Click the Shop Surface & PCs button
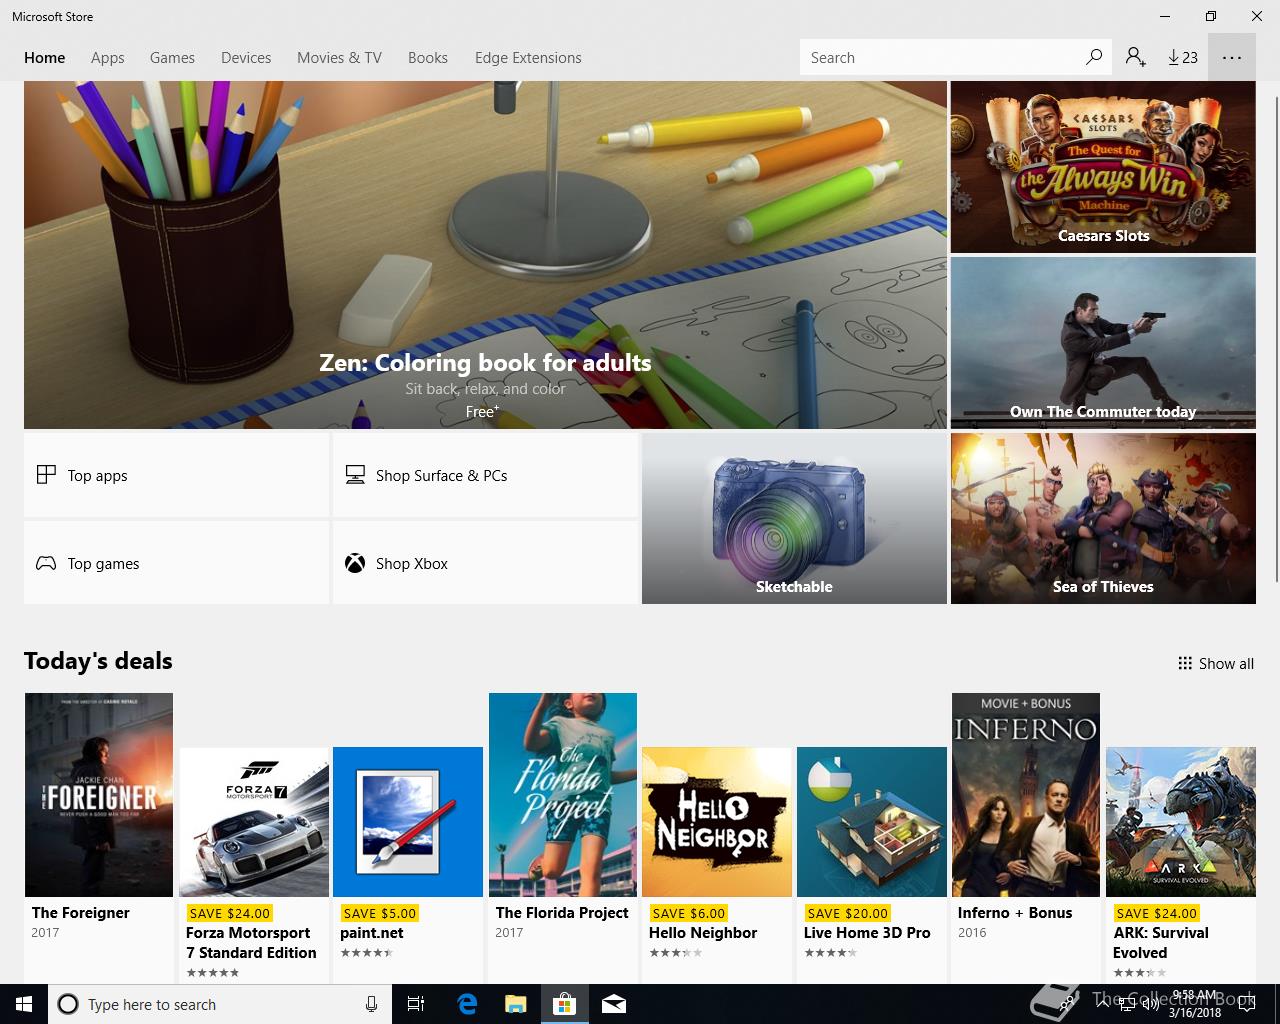The height and width of the screenshot is (1024, 1280). 485,475
